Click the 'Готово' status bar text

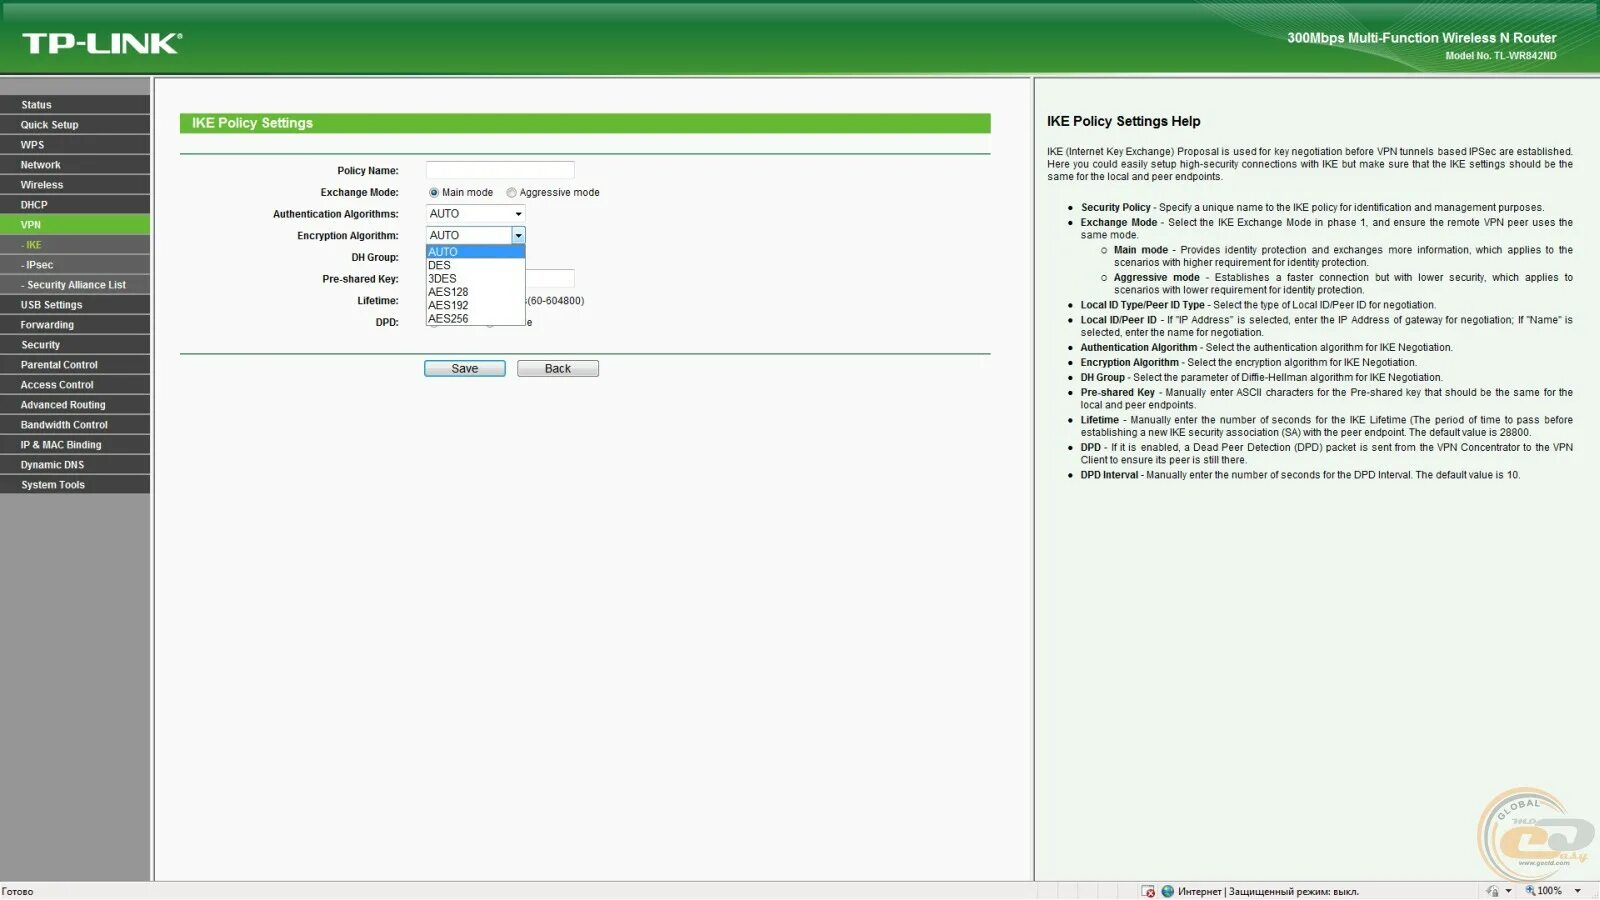17,891
